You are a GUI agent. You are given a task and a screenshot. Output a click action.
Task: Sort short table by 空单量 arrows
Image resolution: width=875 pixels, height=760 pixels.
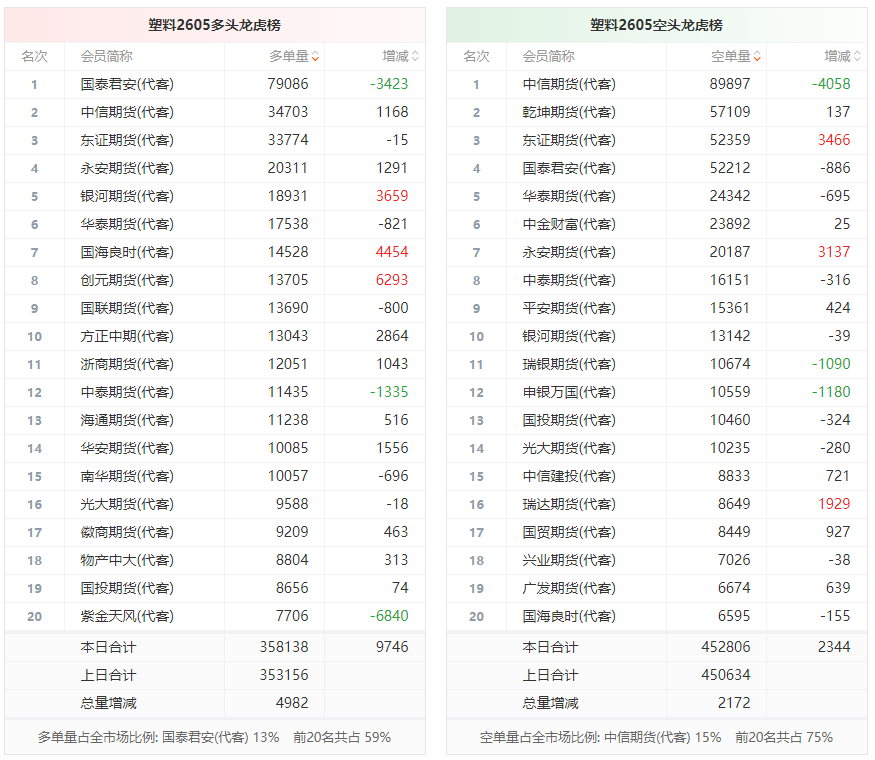[x=757, y=56]
